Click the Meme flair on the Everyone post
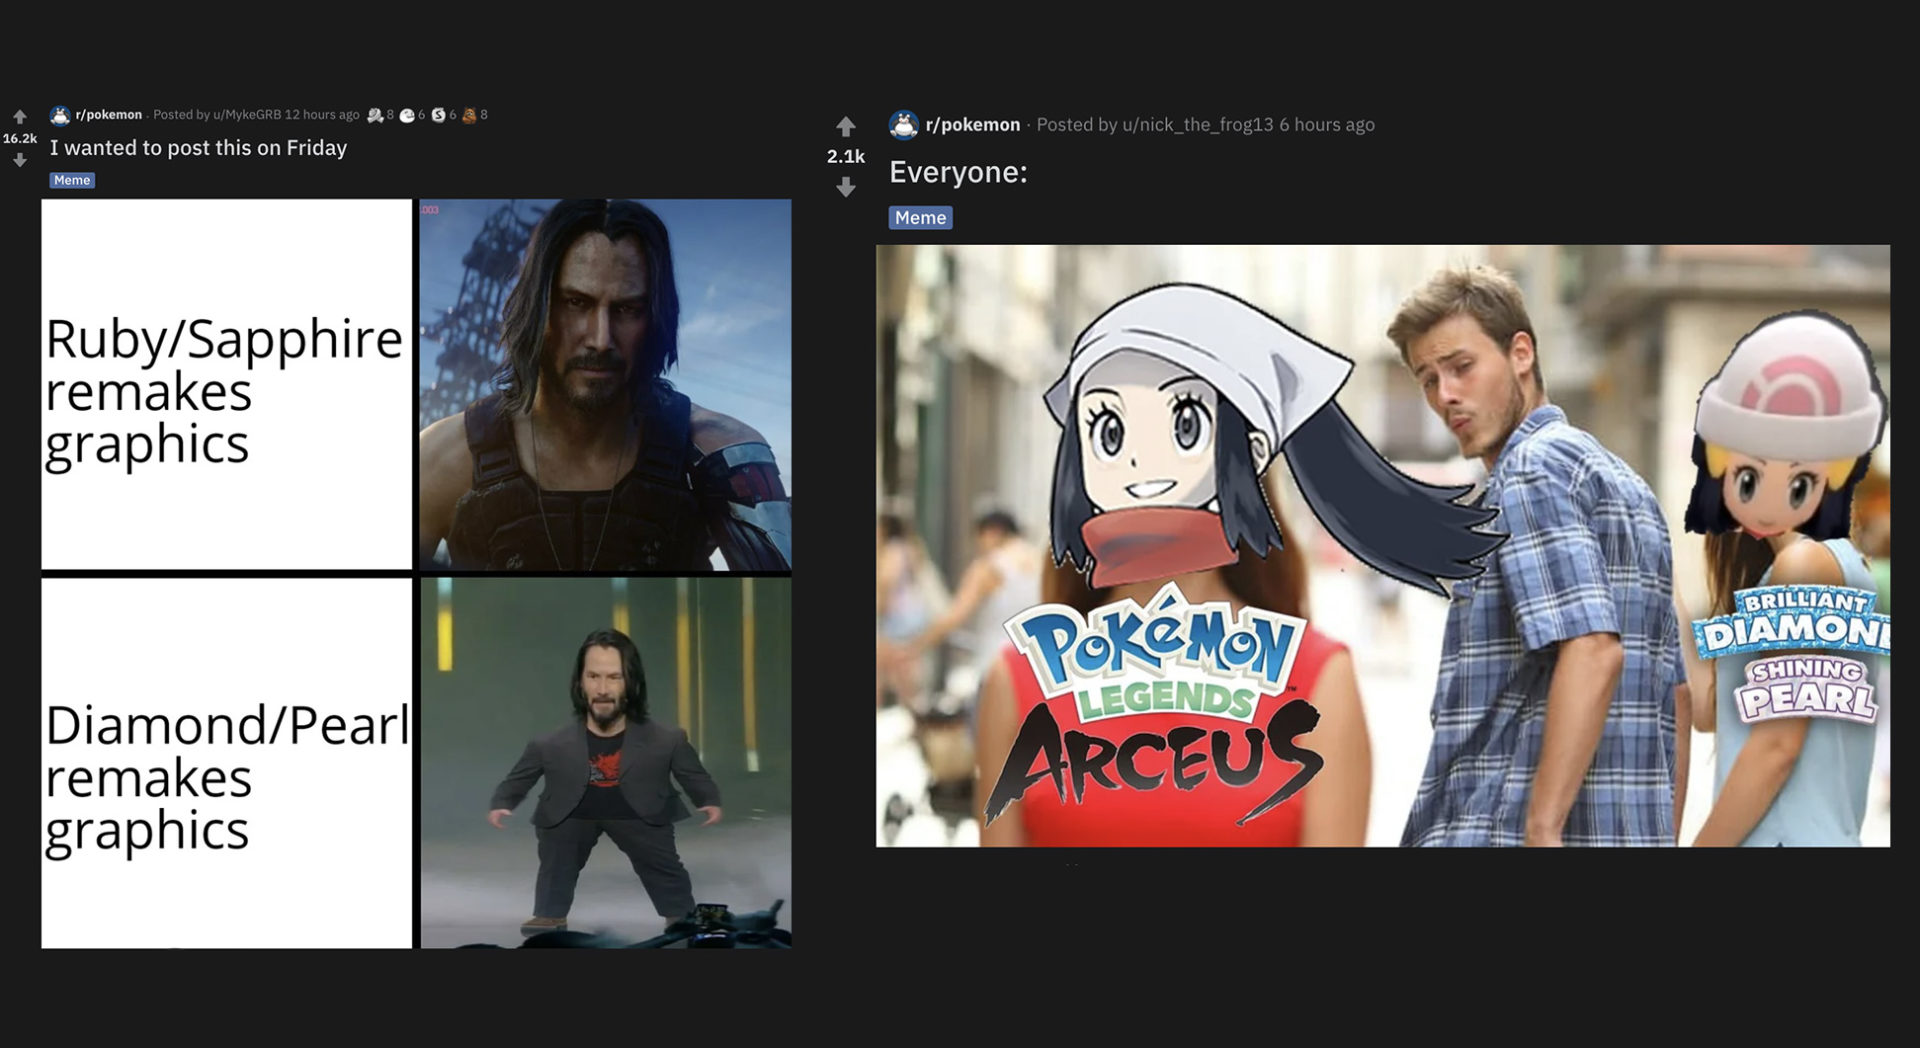 point(921,217)
